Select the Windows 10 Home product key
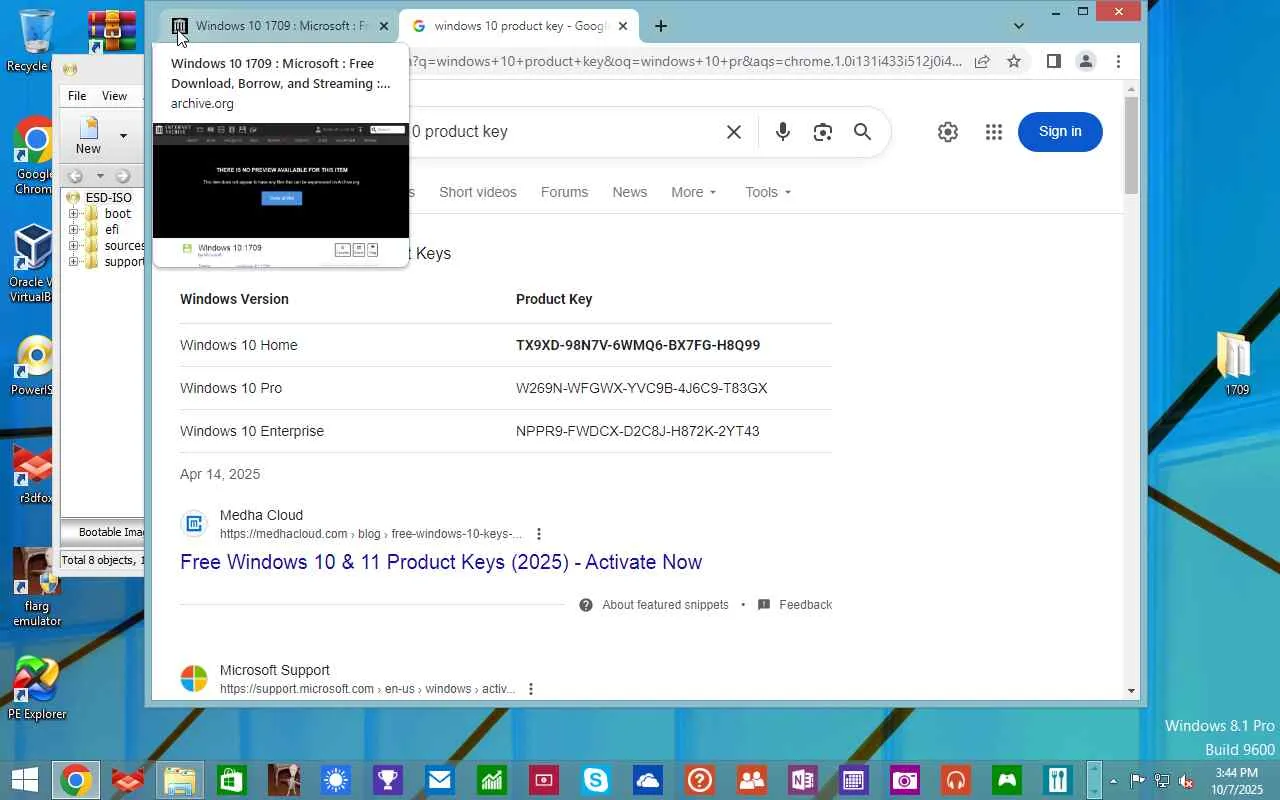1280x800 pixels. coord(638,345)
